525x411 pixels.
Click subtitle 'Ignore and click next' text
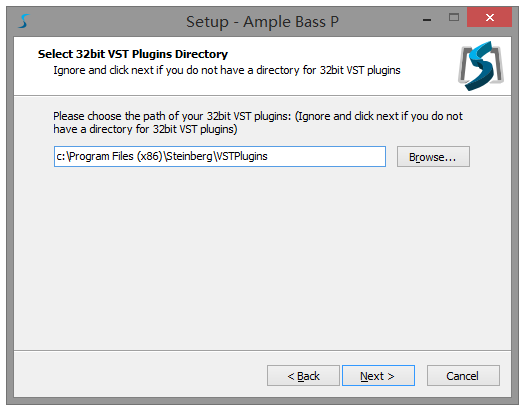[227, 70]
